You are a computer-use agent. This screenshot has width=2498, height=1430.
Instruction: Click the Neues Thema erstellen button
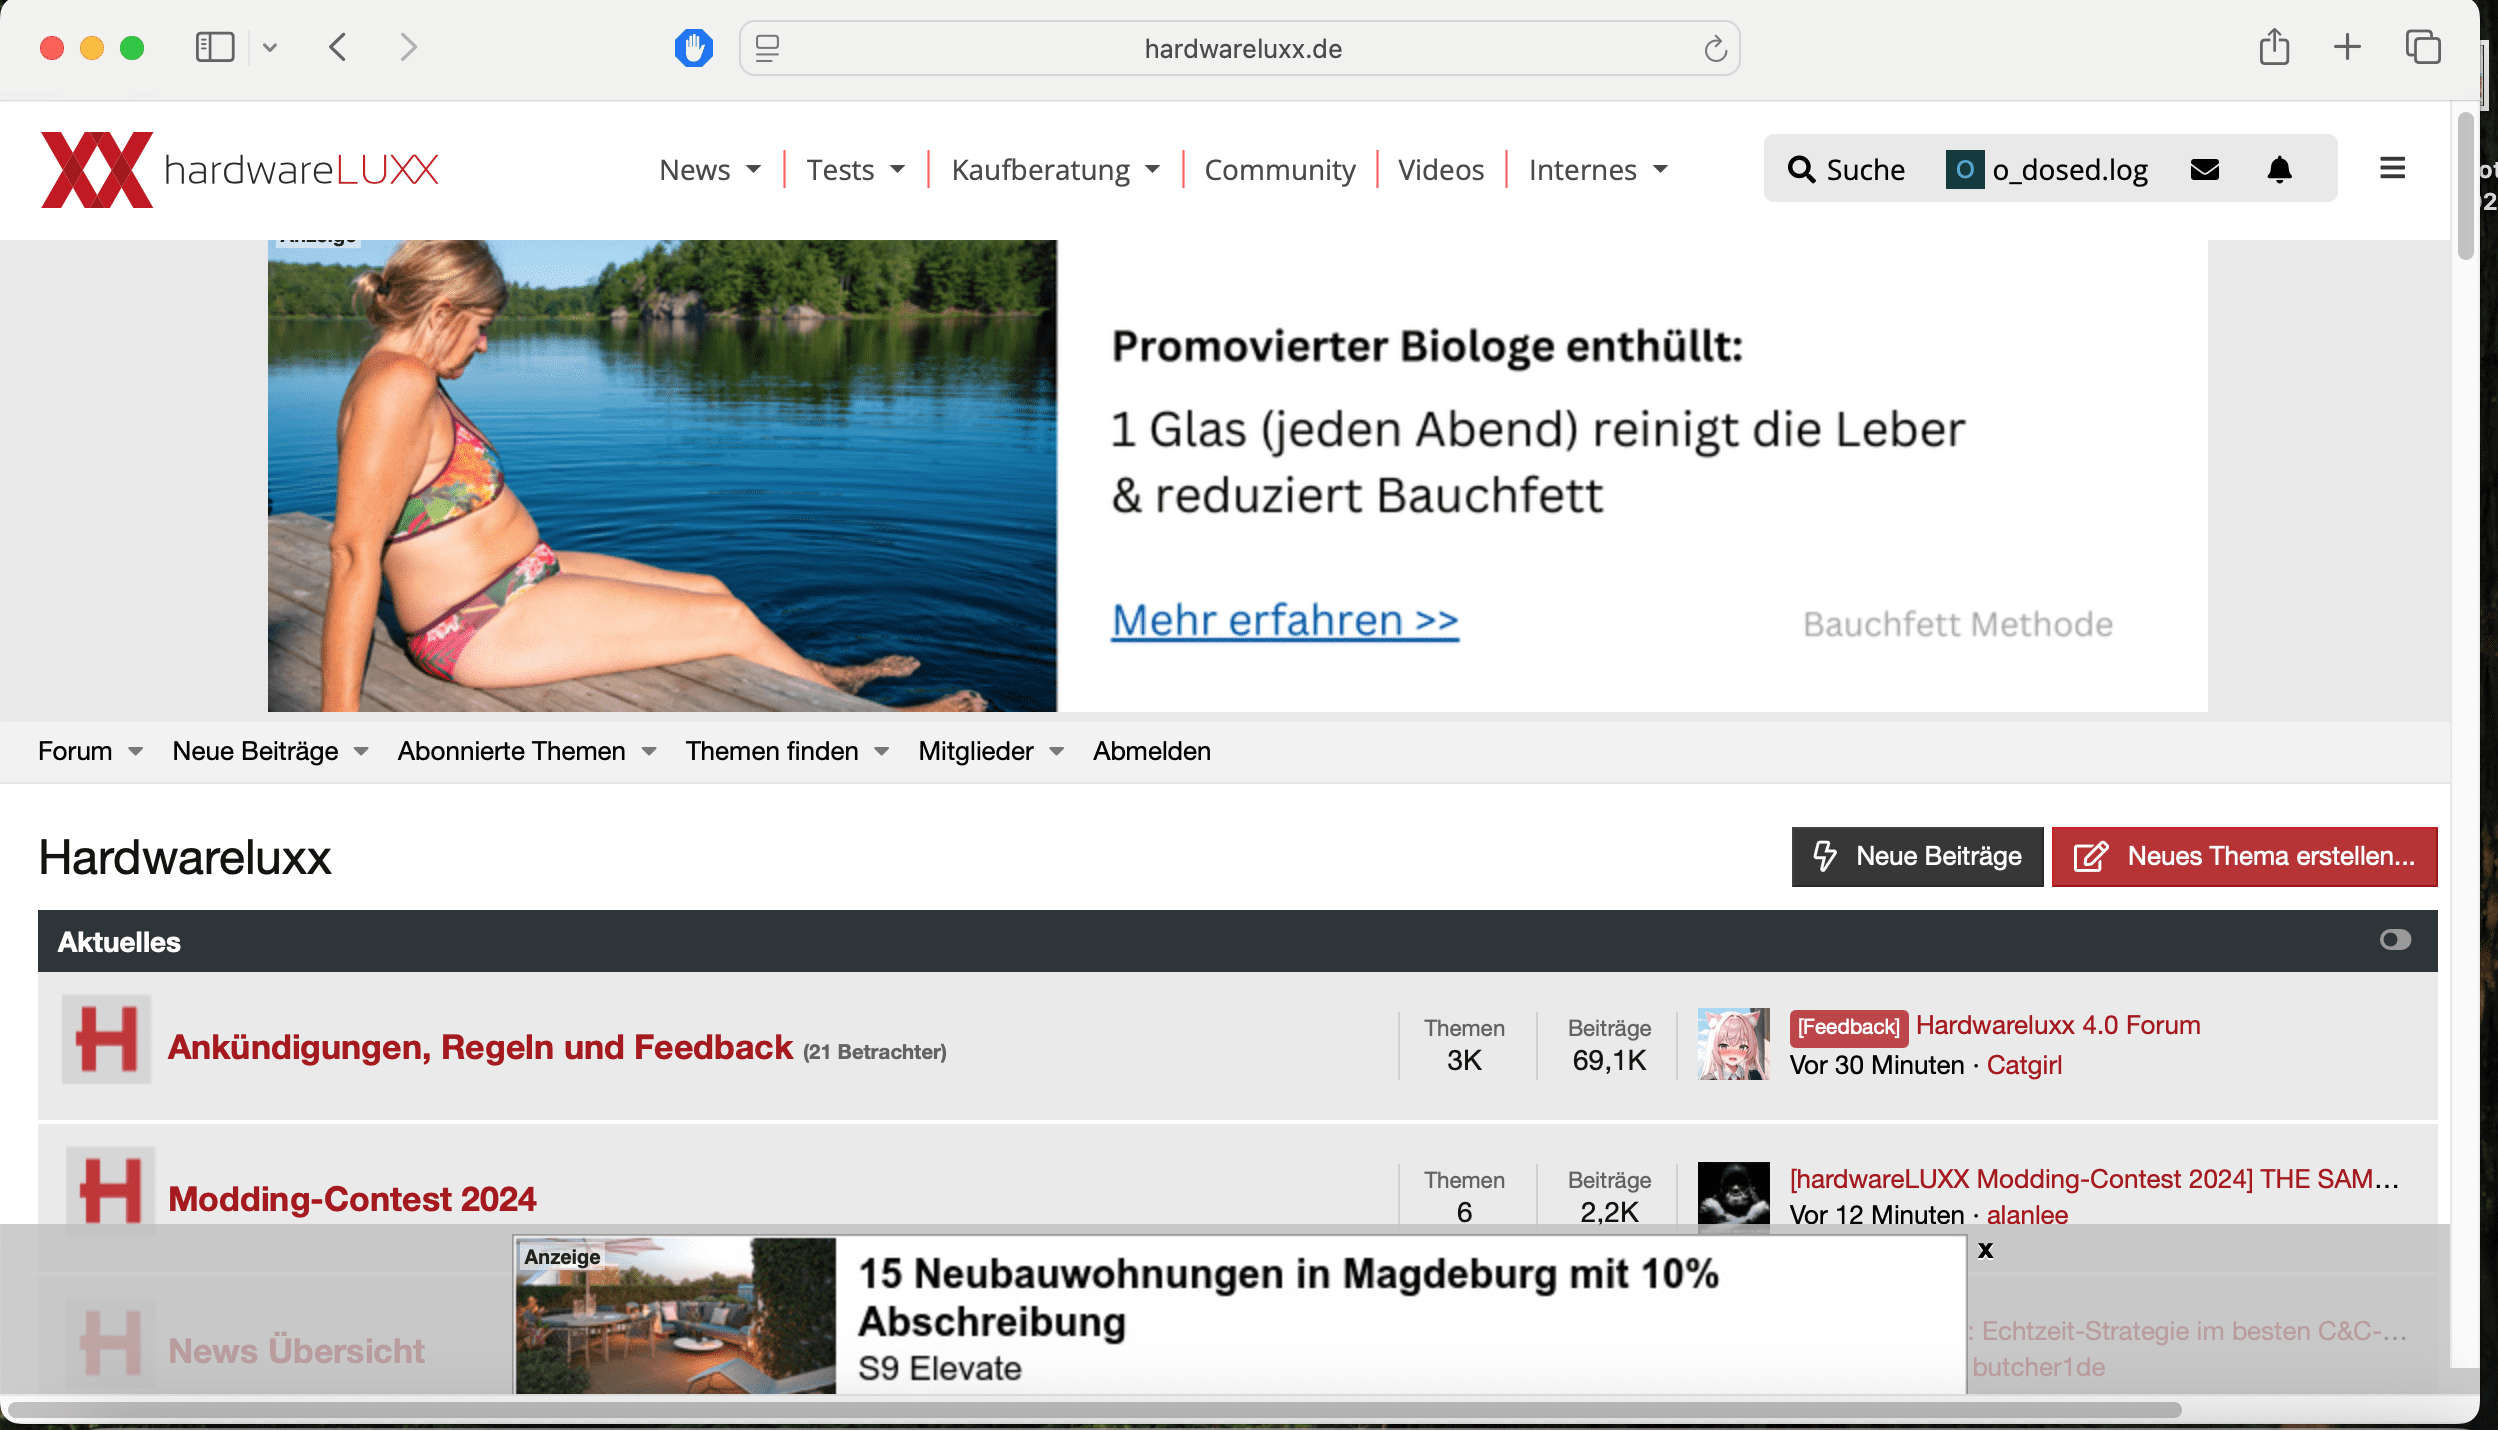2244,857
